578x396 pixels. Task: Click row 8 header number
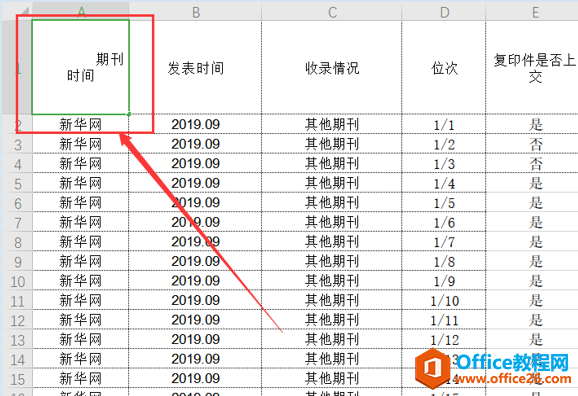pos(18,242)
